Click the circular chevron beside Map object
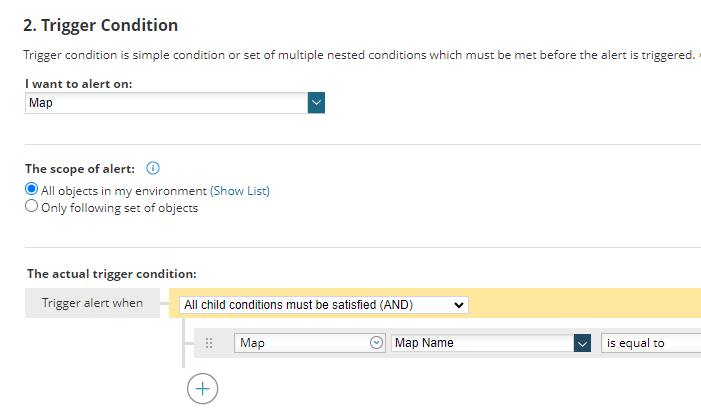 [377, 343]
